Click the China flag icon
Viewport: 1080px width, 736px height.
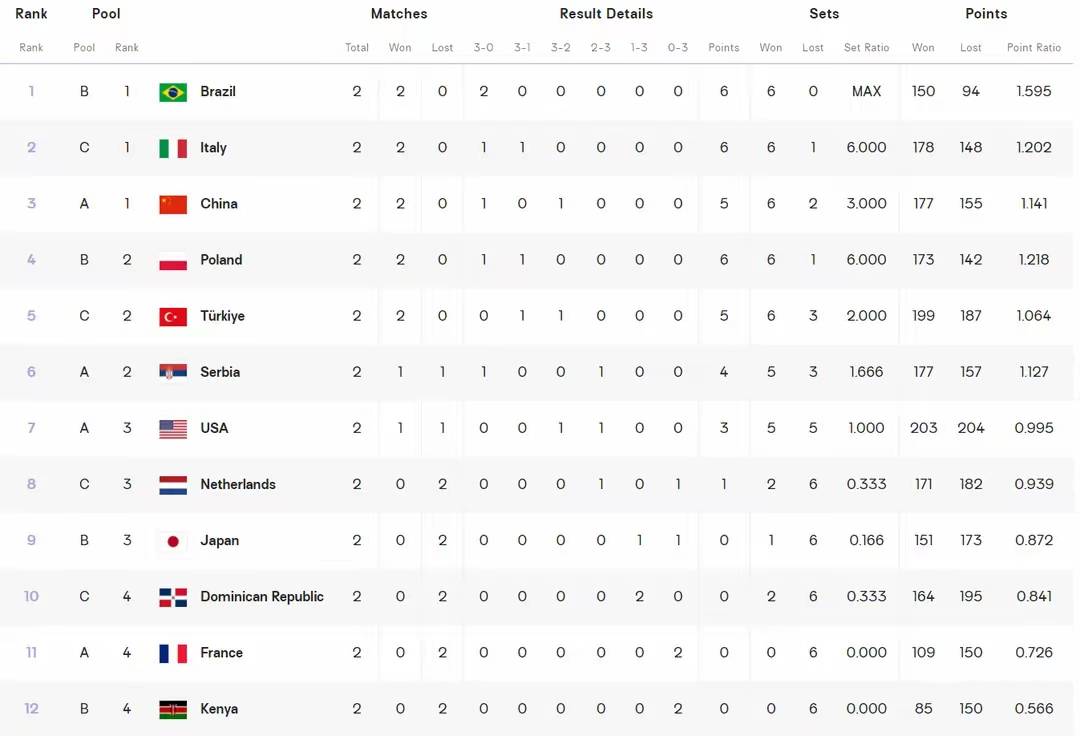[173, 204]
